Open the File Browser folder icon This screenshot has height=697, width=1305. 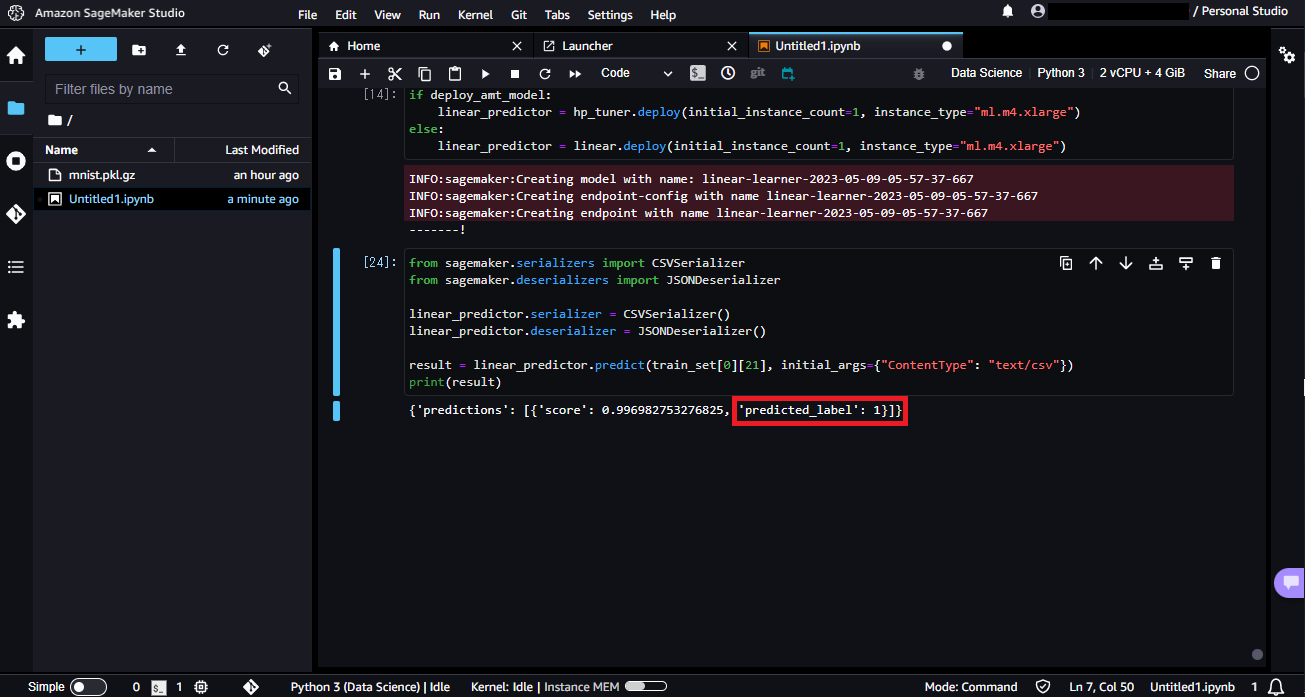[16, 108]
